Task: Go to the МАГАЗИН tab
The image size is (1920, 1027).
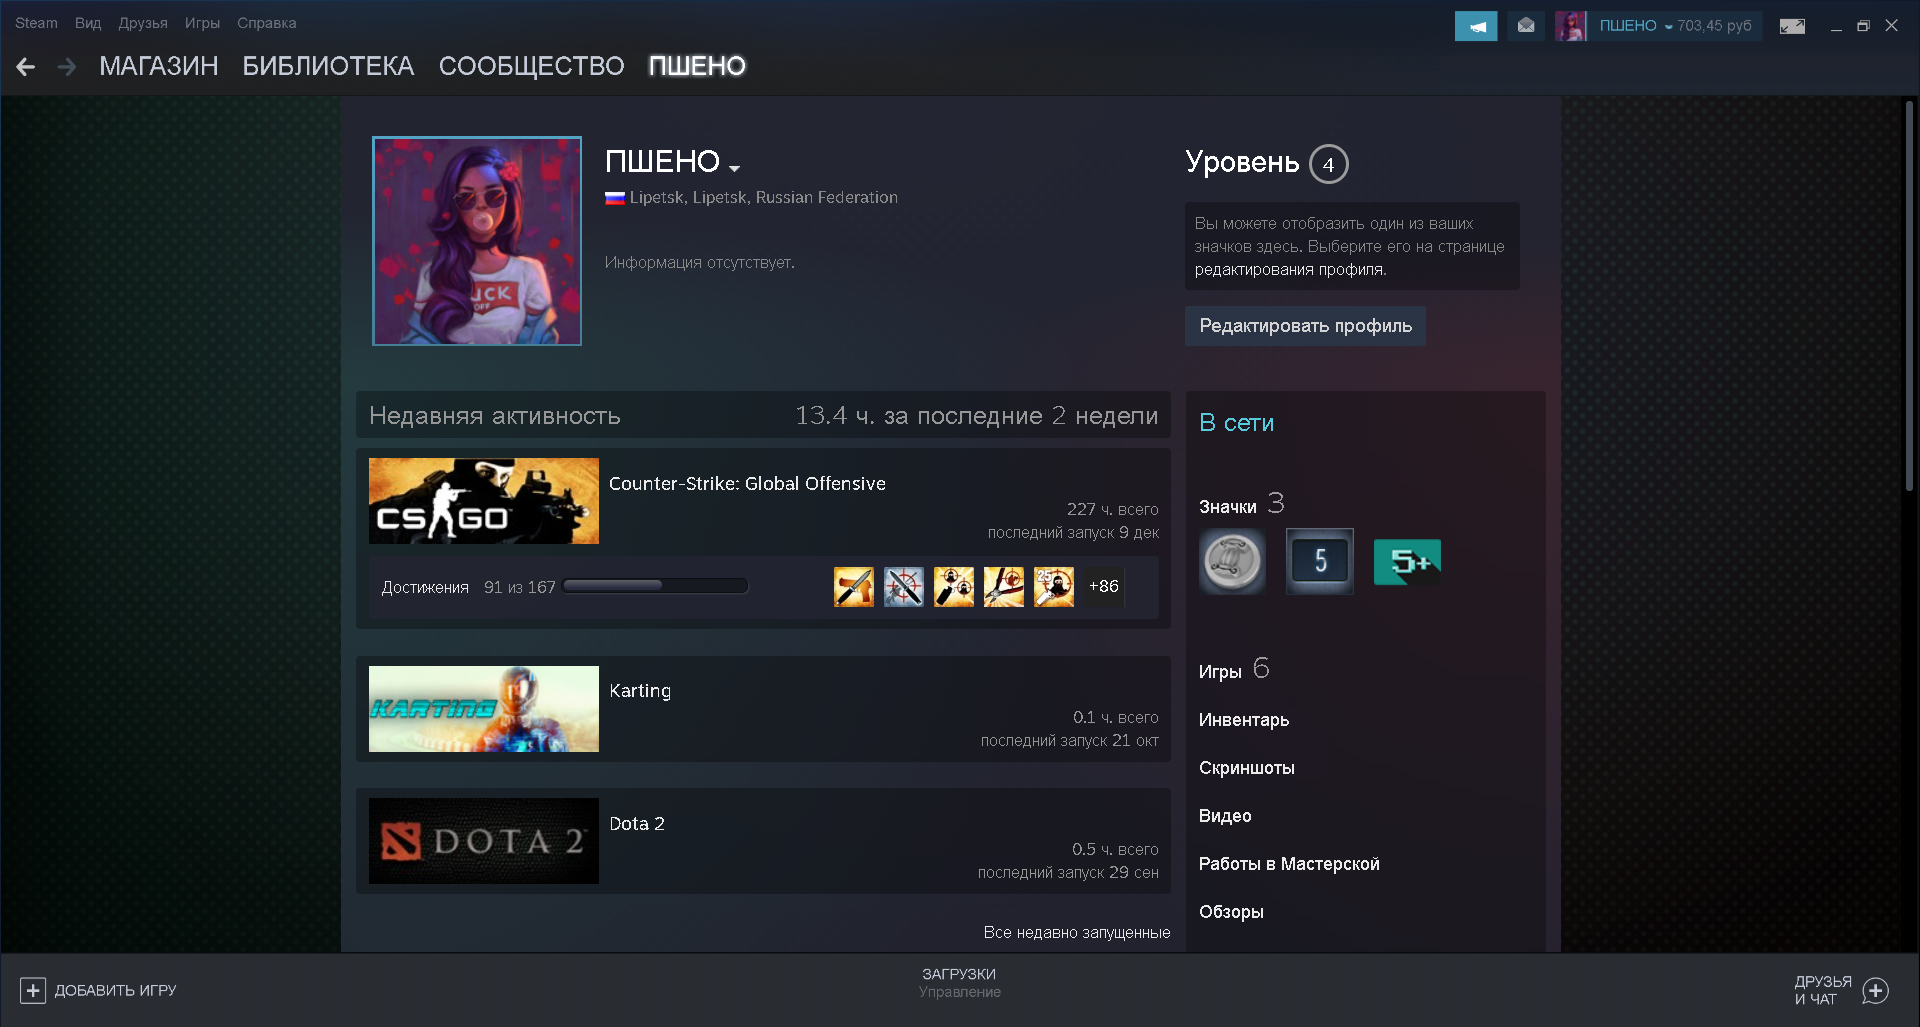Action: pyautogui.click(x=159, y=66)
